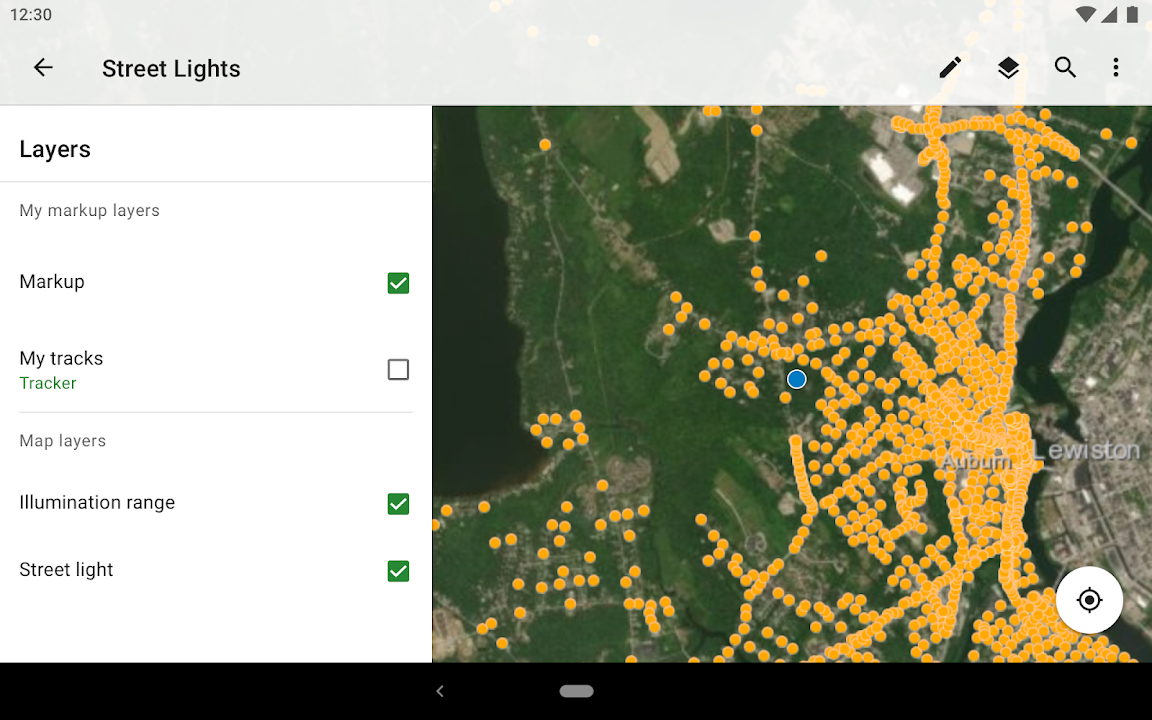The height and width of the screenshot is (720, 1152).
Task: Tap the blue current location dot
Action: [796, 379]
